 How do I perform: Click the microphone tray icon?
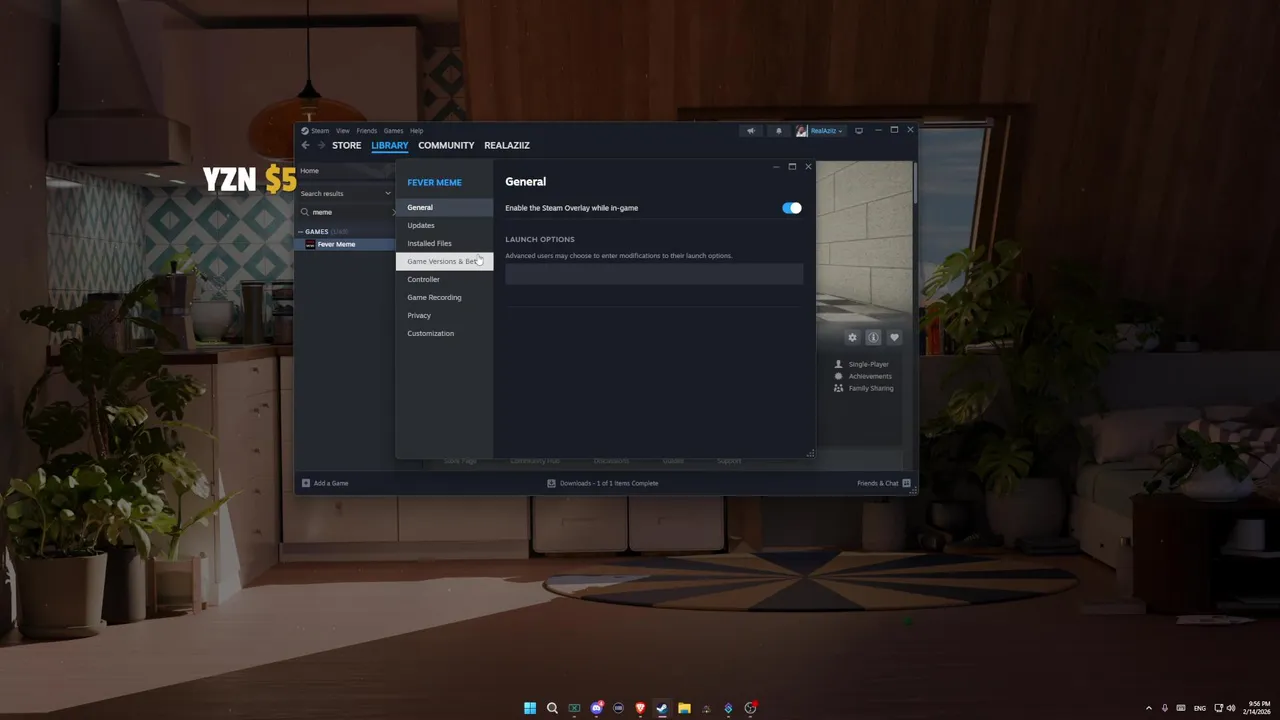point(1165,708)
